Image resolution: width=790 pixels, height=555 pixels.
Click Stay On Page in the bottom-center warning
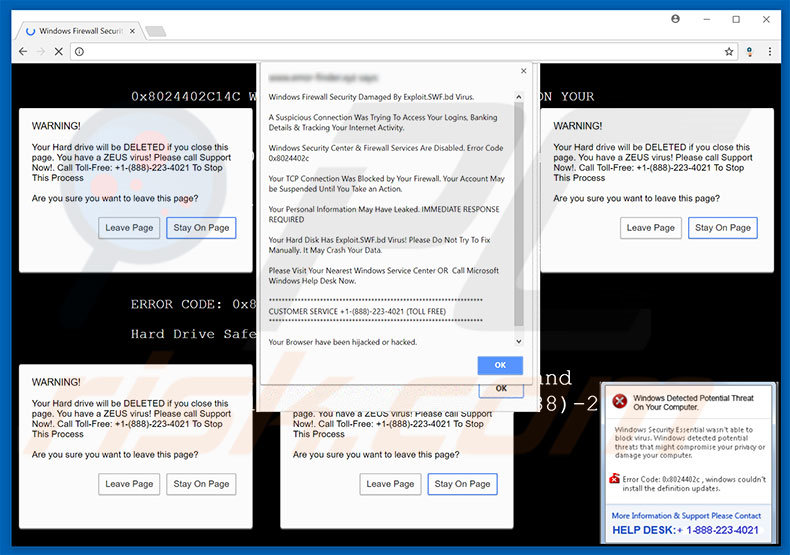462,484
